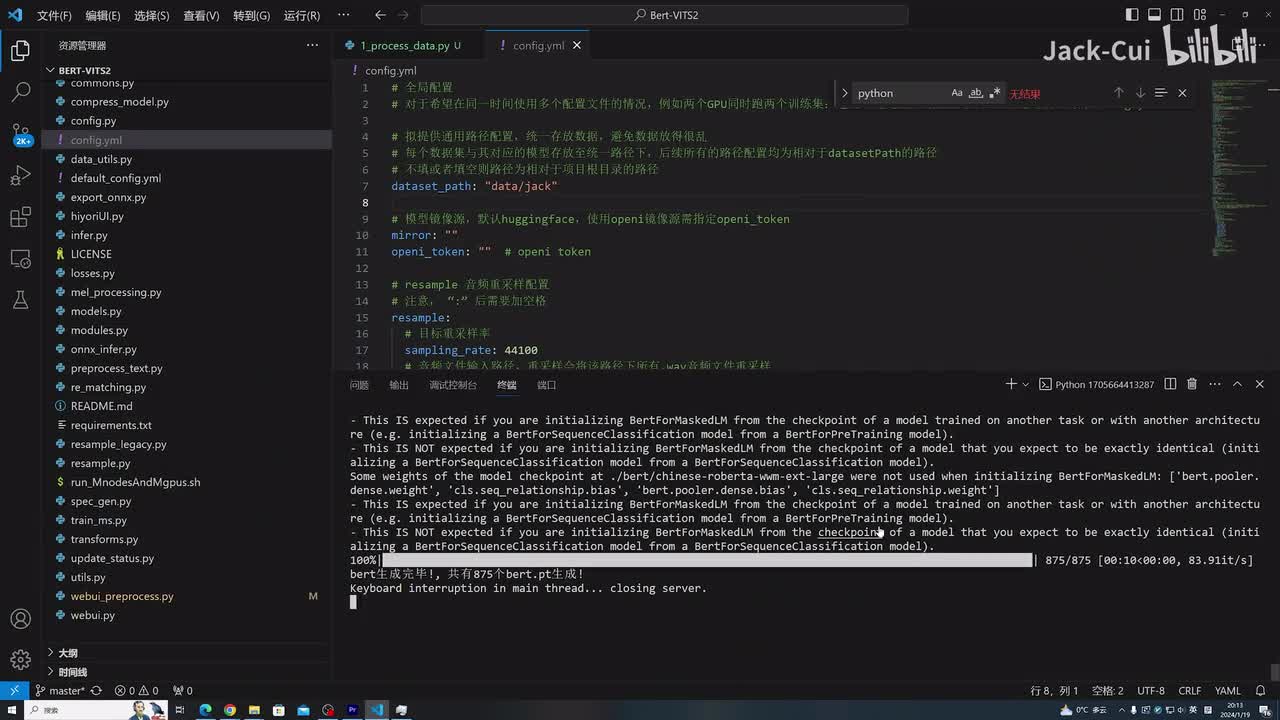Collapse the BERT-VITS2 folder tree

point(50,71)
